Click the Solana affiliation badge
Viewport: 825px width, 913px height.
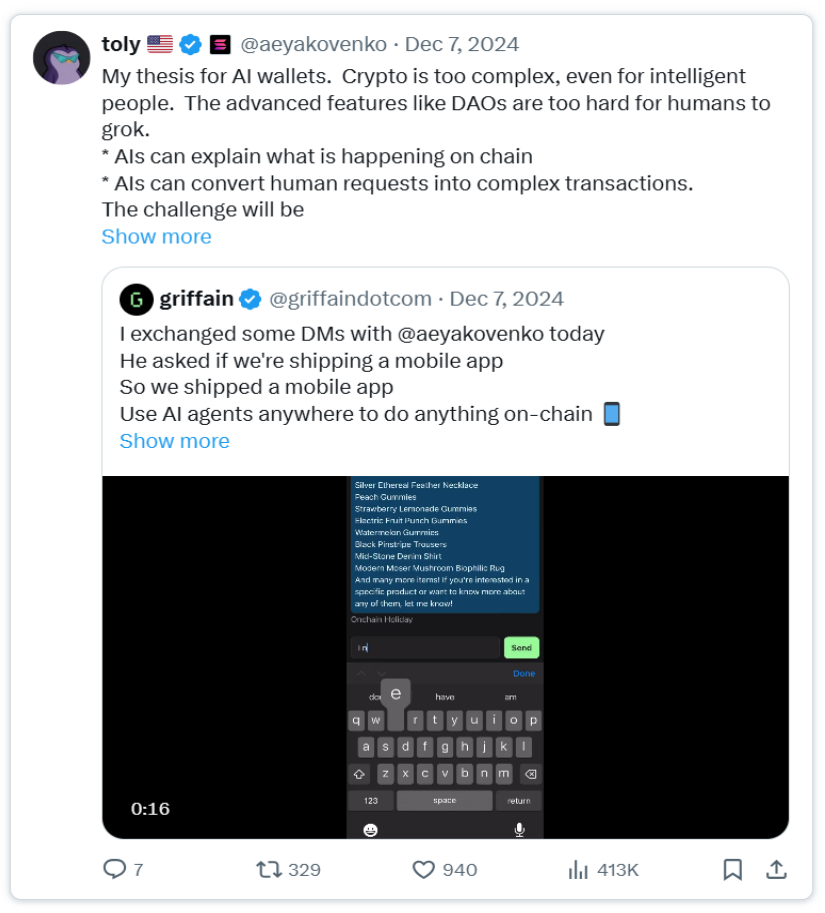coord(220,44)
